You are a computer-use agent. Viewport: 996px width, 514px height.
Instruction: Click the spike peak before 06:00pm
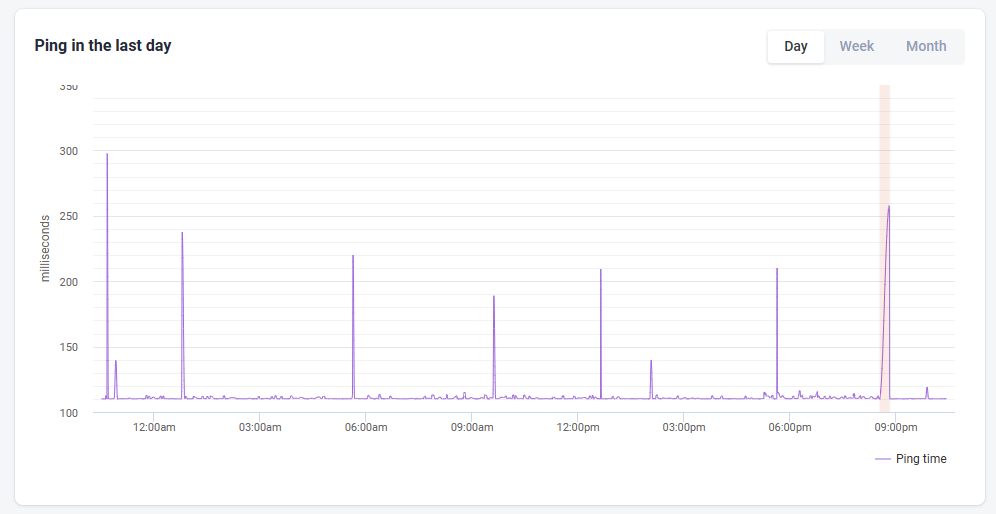click(776, 269)
